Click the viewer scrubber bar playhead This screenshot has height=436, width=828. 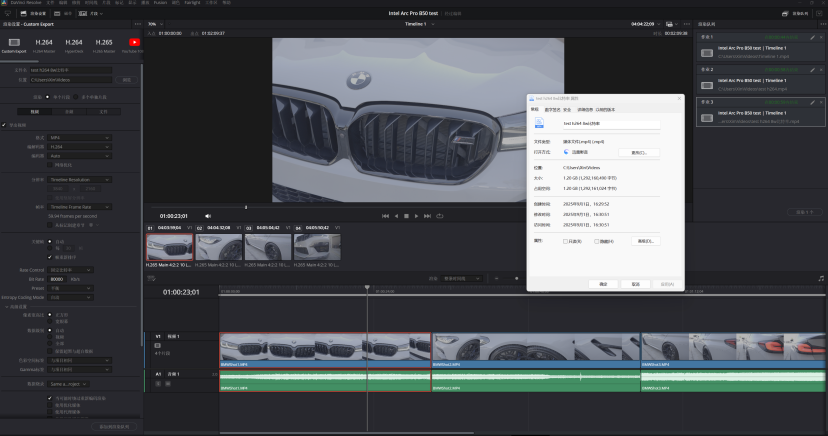click(246, 207)
